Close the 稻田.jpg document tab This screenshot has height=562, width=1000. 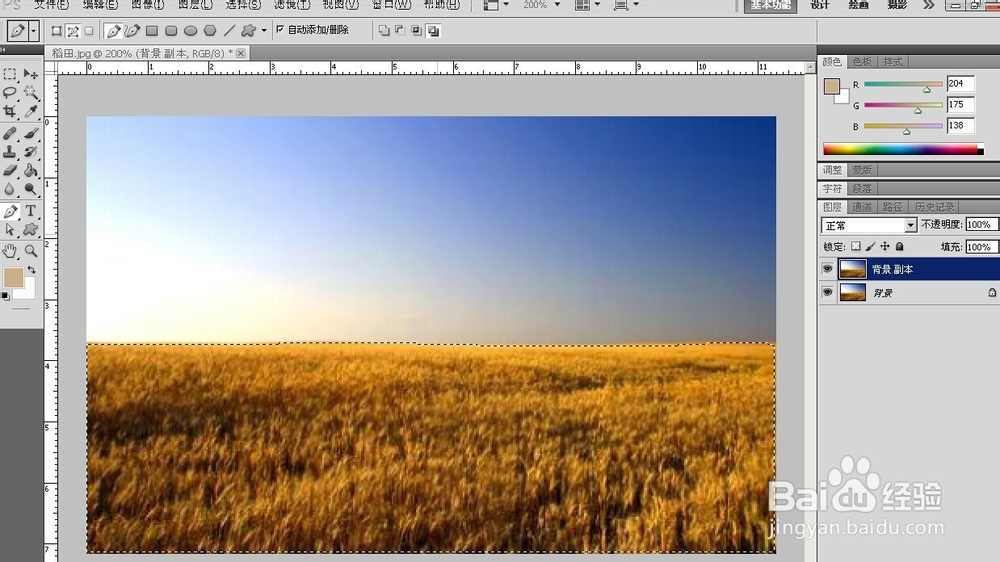[240, 53]
